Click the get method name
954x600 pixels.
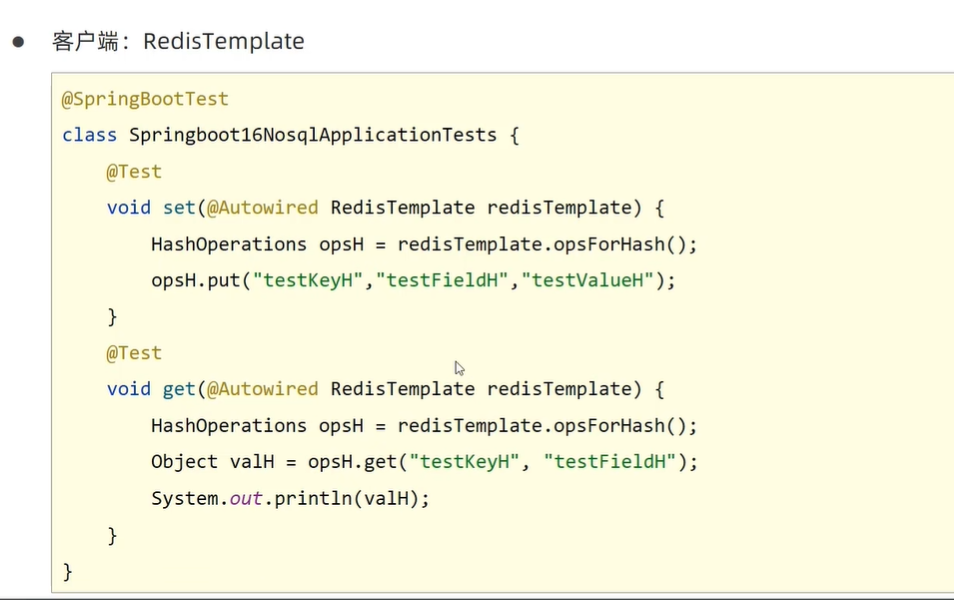[x=180, y=389]
